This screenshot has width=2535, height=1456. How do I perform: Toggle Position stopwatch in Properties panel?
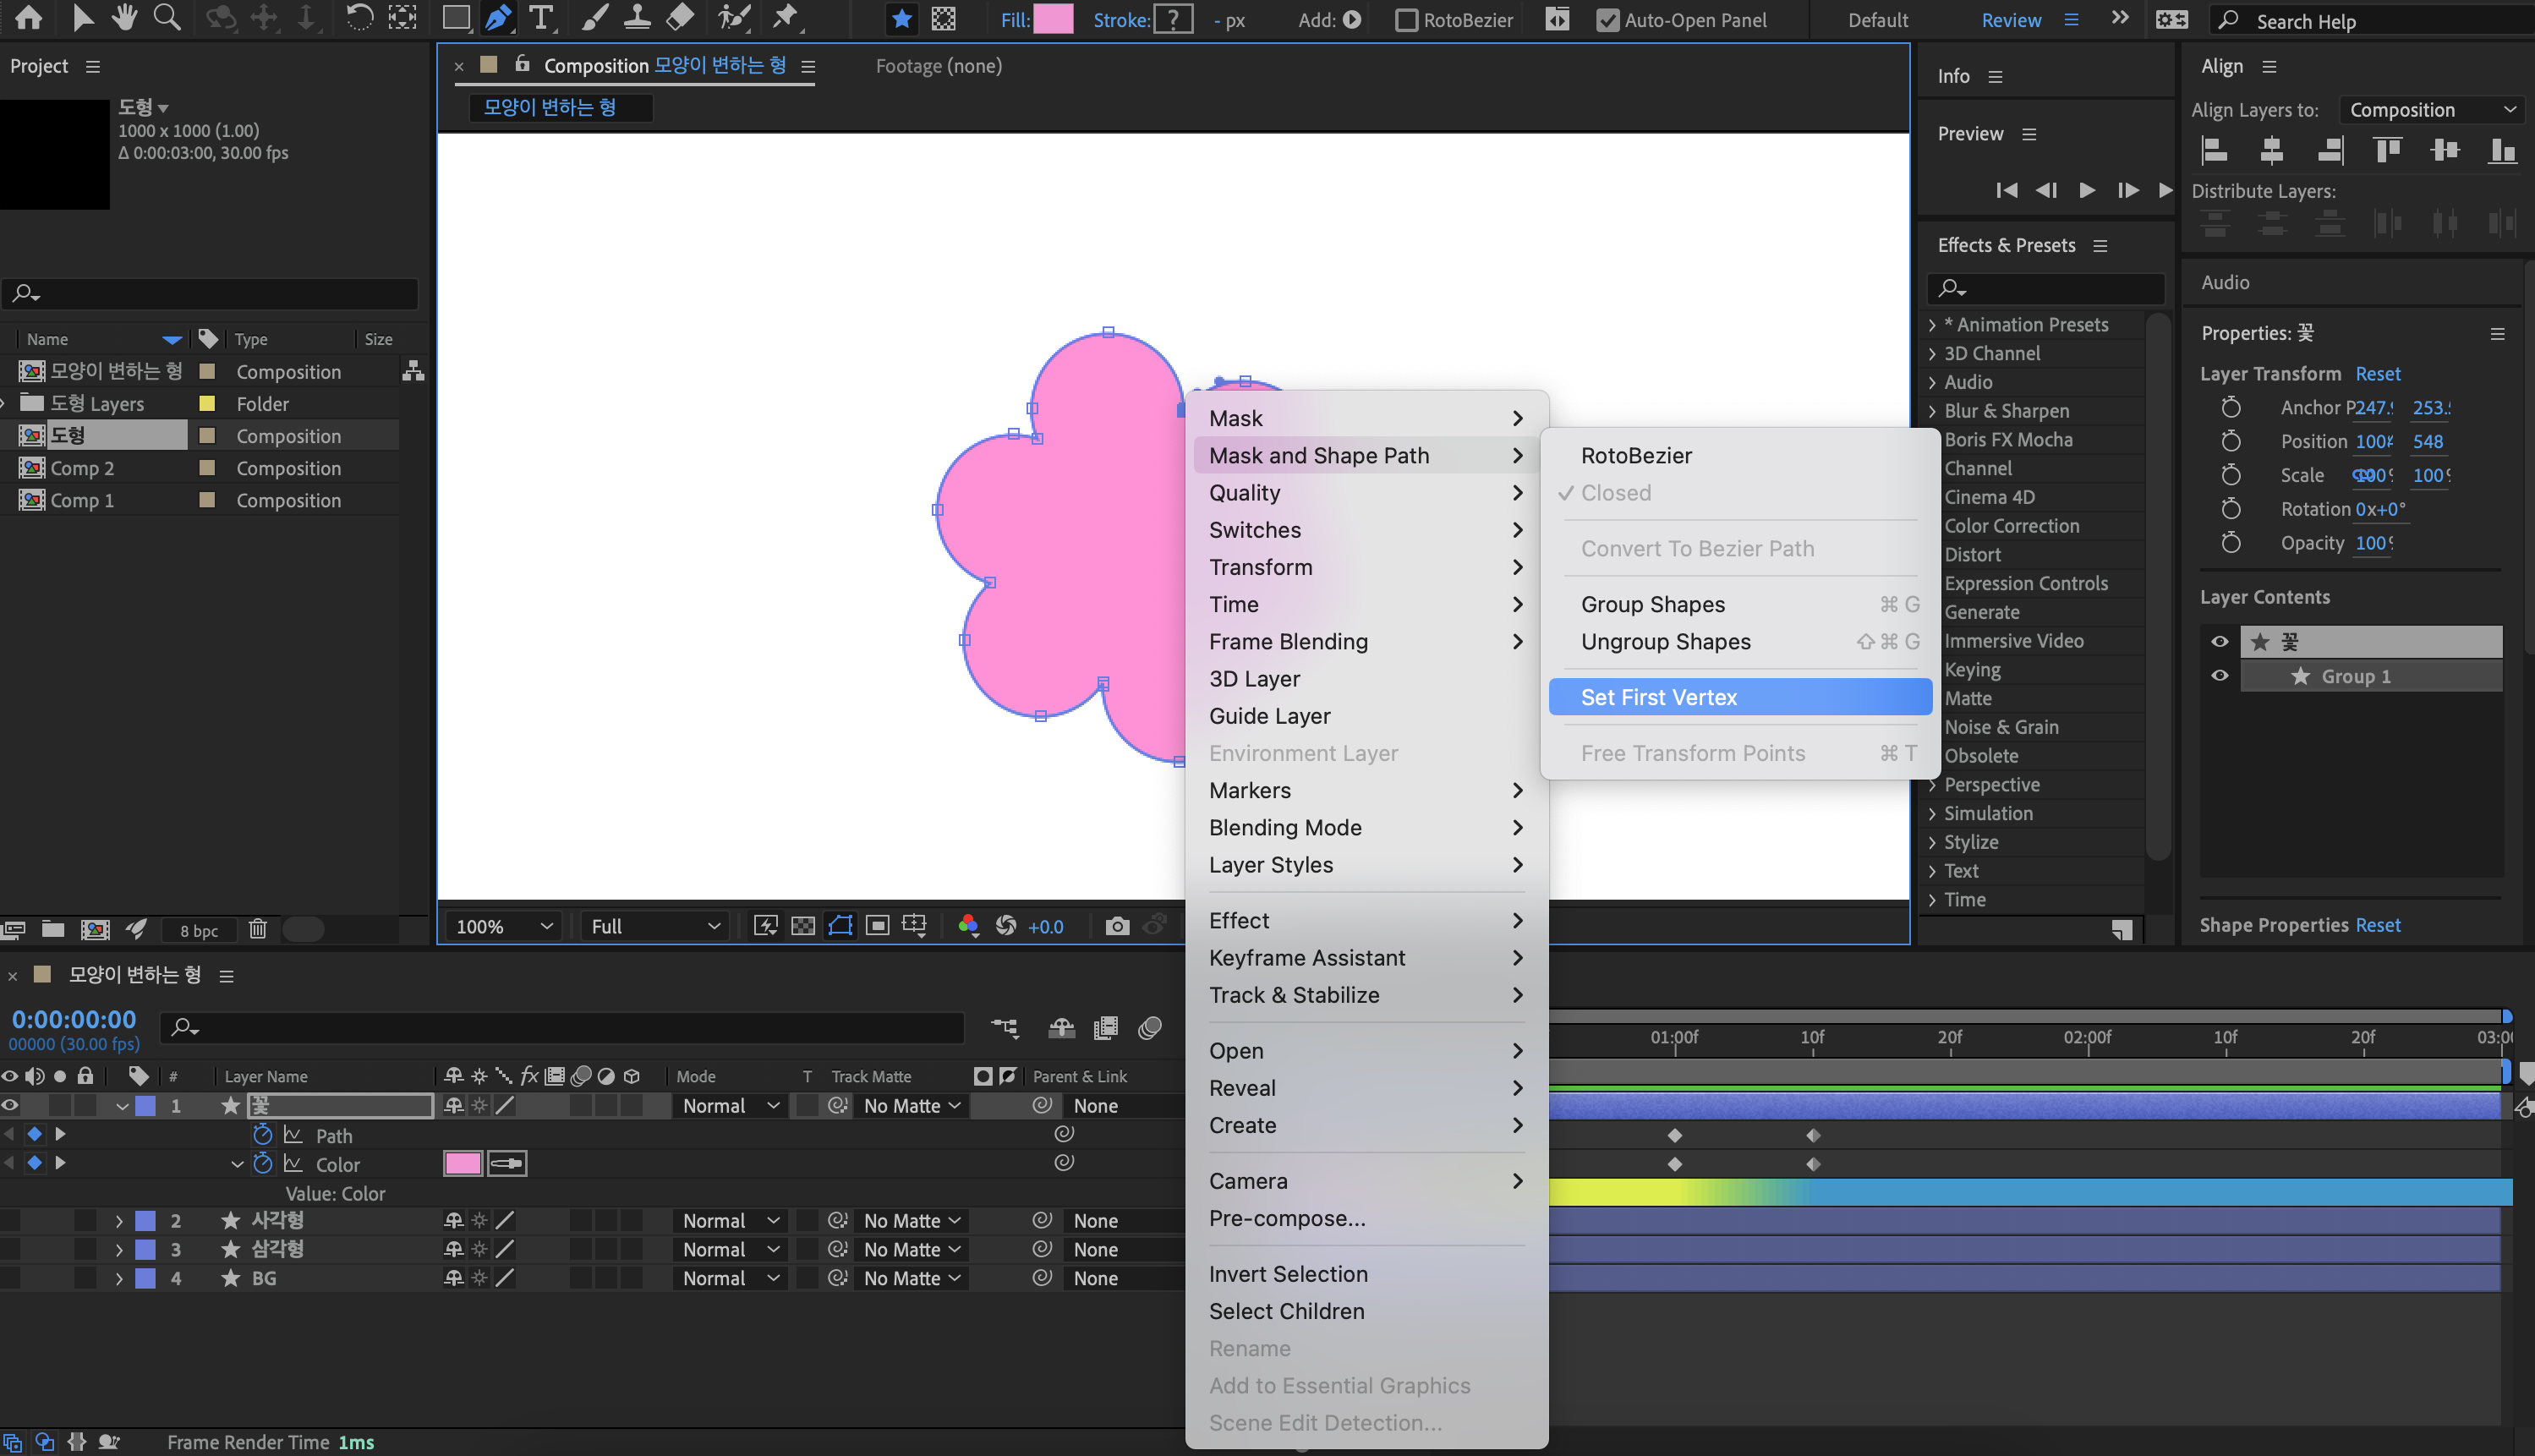(2231, 441)
